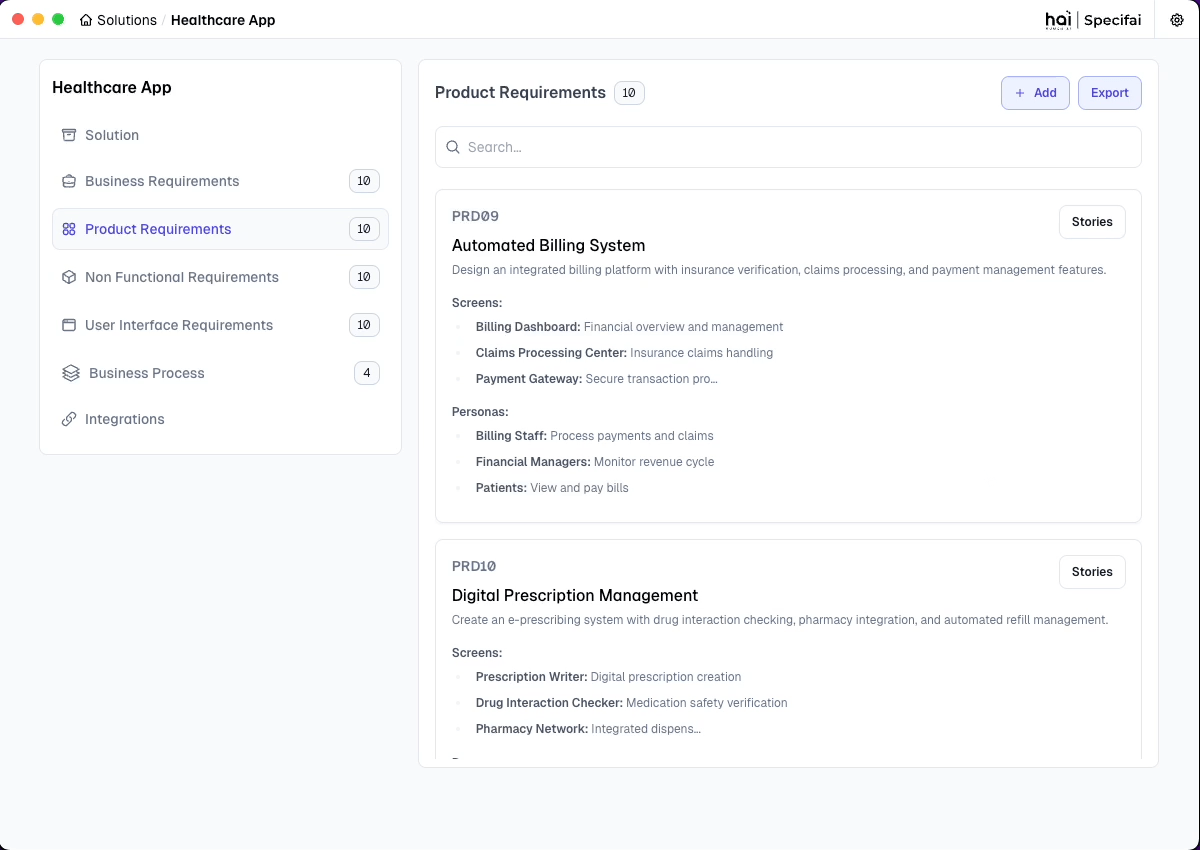This screenshot has width=1200, height=850.
Task: Click the Digital Prescription Management description text
Action: tap(780, 620)
